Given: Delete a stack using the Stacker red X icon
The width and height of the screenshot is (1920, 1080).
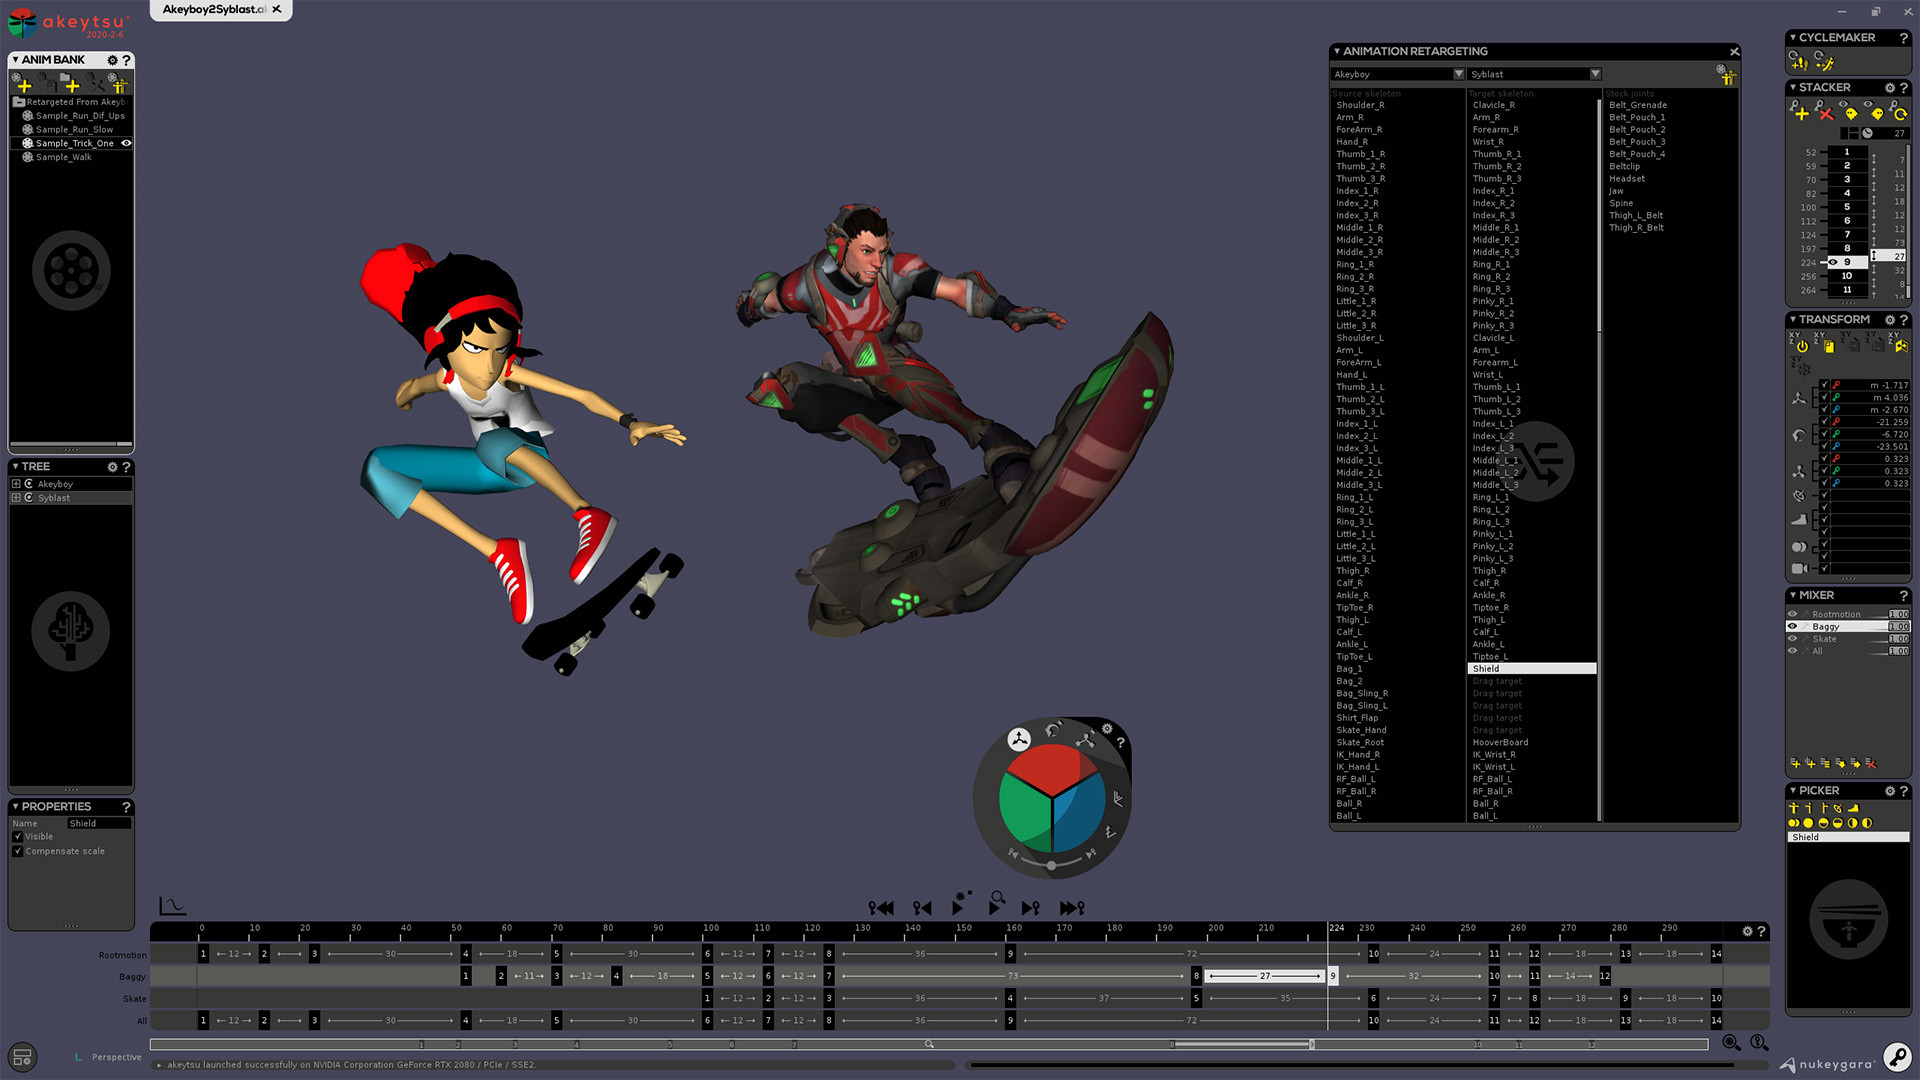Looking at the screenshot, I should click(x=1826, y=114).
